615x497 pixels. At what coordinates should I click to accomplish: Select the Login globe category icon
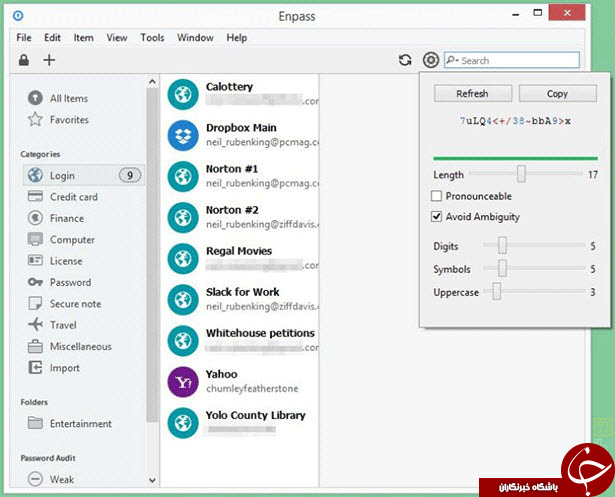(35, 175)
